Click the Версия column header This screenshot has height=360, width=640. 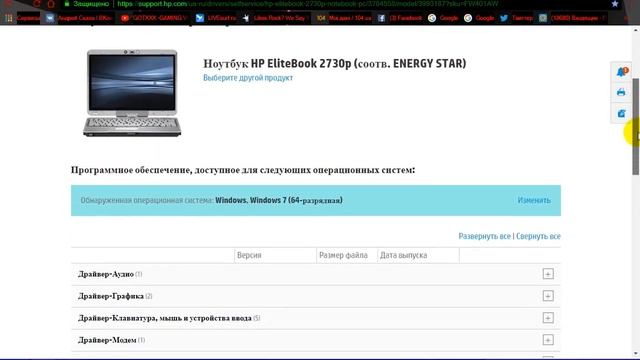coord(249,255)
